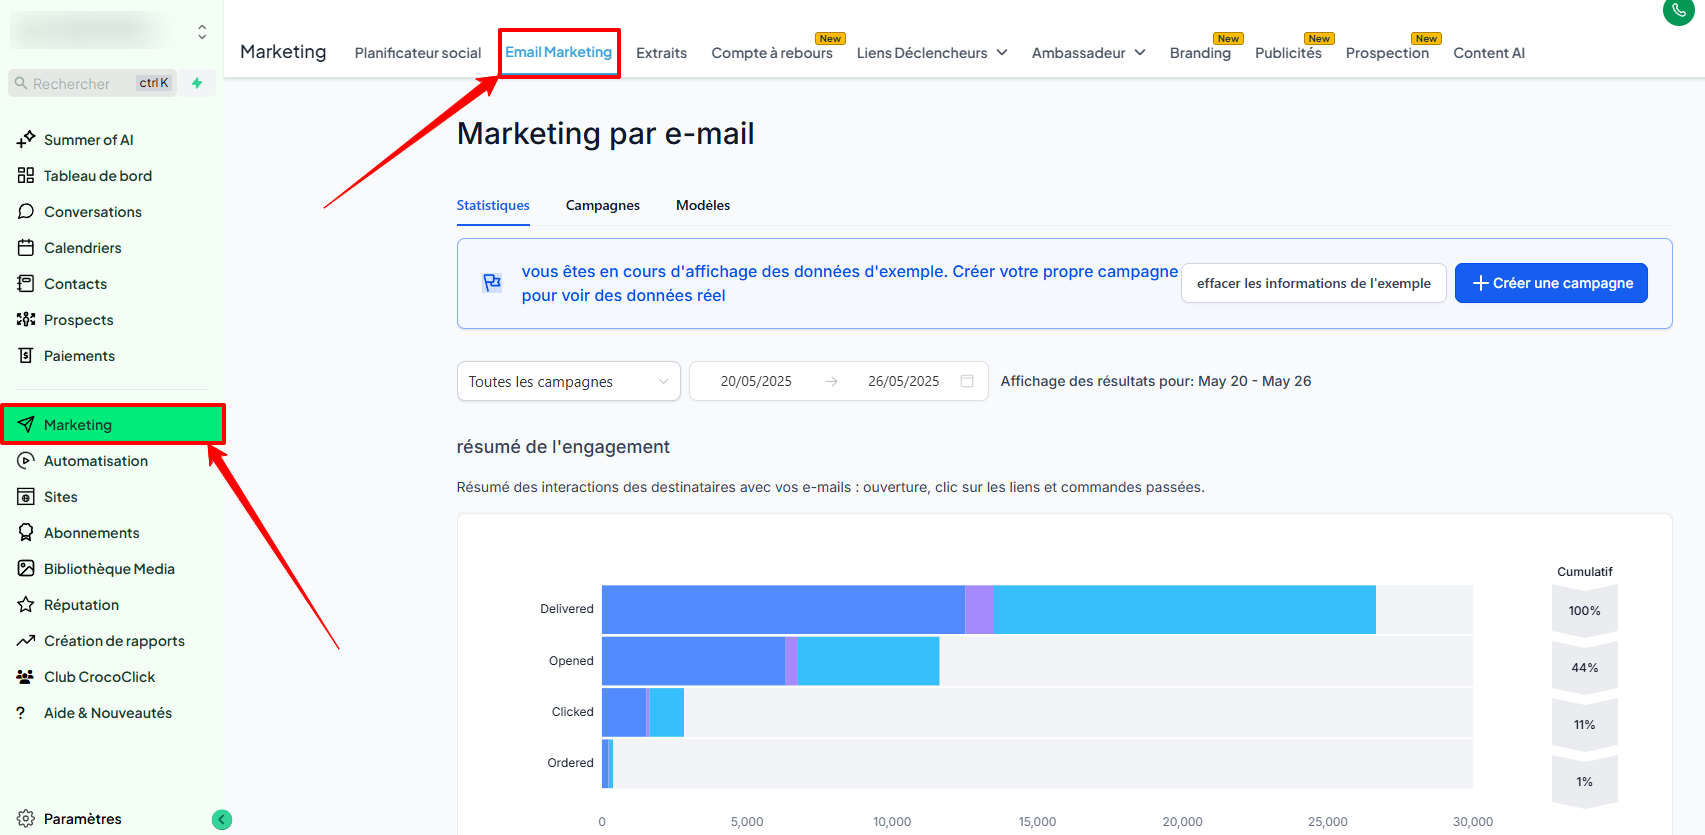Screen dimensions: 1705x835
Task: Open Paramètres gear icon
Action: [x=26, y=818]
